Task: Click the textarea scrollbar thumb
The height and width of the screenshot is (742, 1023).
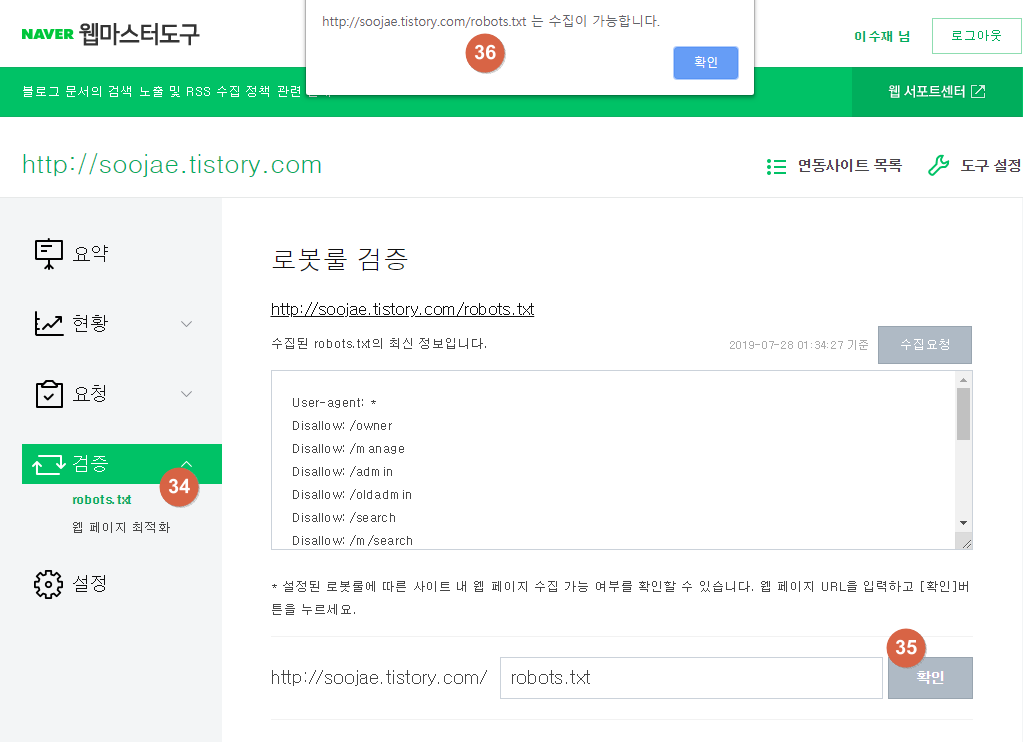Action: coord(964,414)
